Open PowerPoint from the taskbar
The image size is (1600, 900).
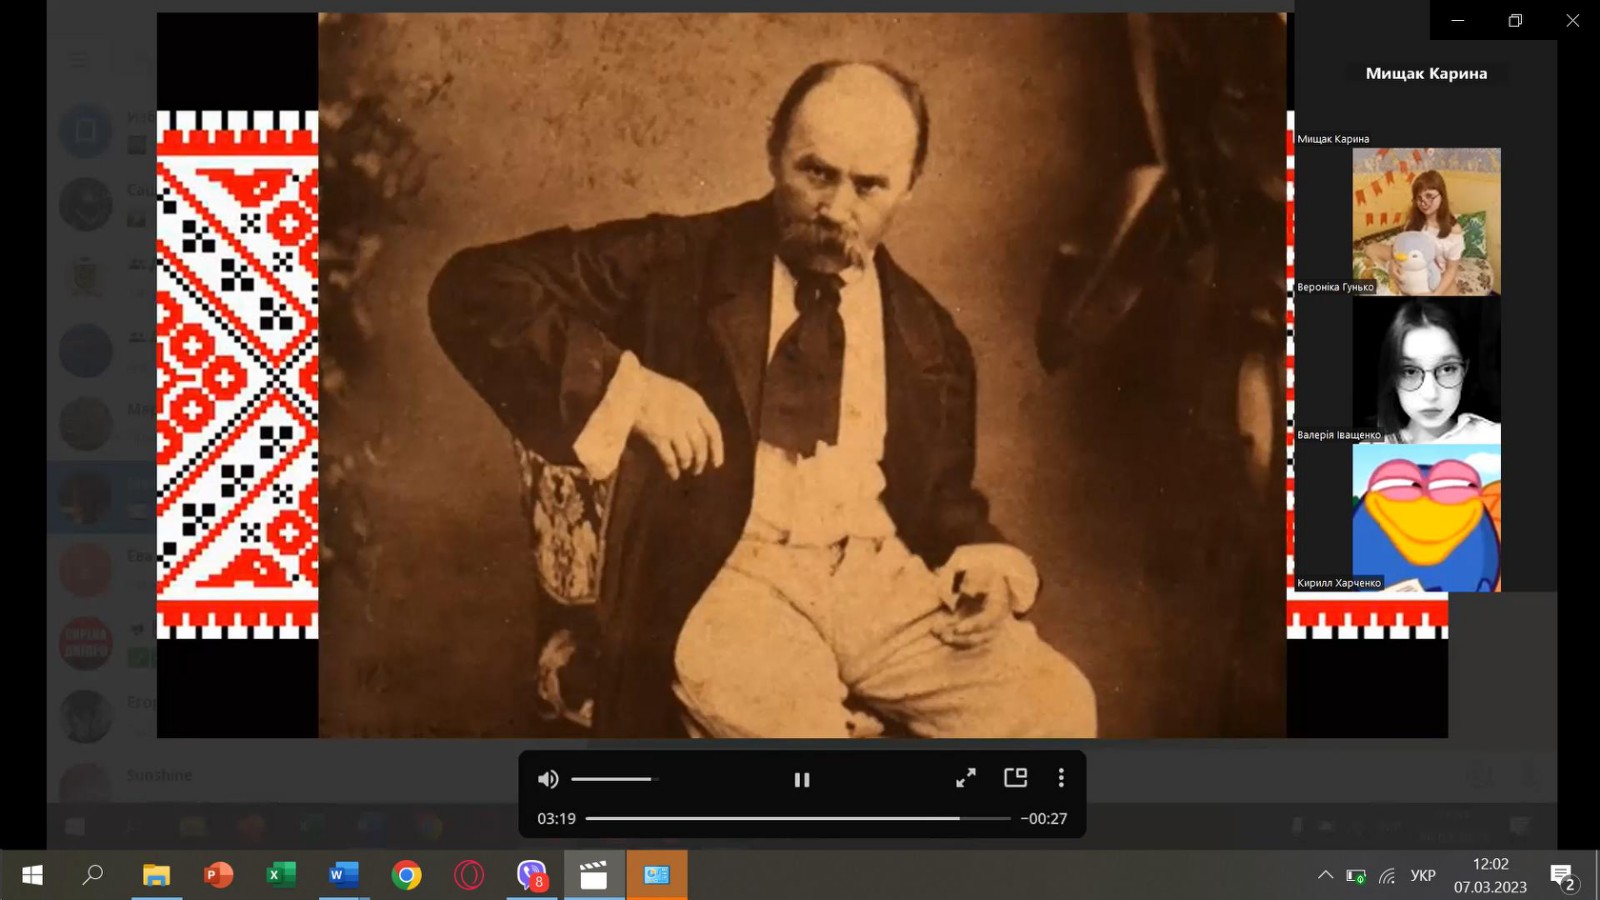point(218,875)
